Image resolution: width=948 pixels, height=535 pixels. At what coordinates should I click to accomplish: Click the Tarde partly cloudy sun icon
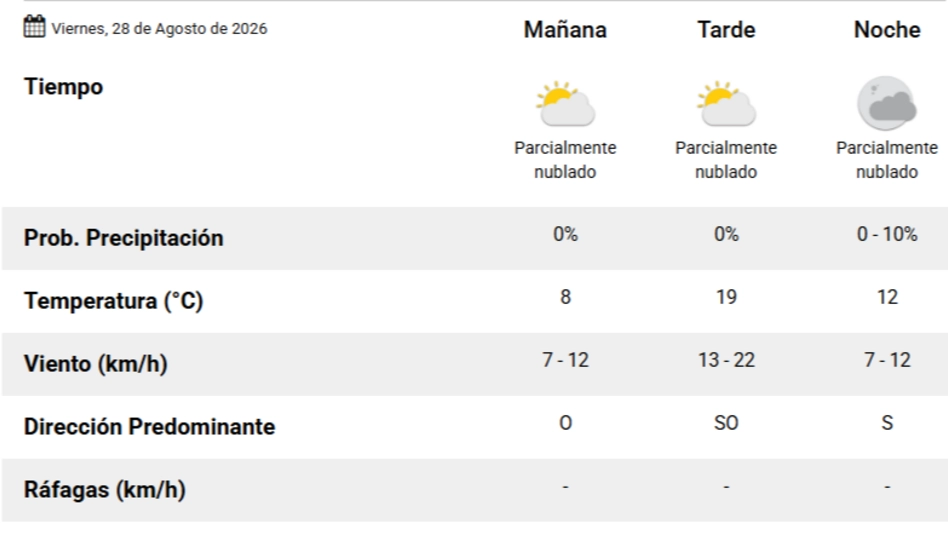coord(726,103)
